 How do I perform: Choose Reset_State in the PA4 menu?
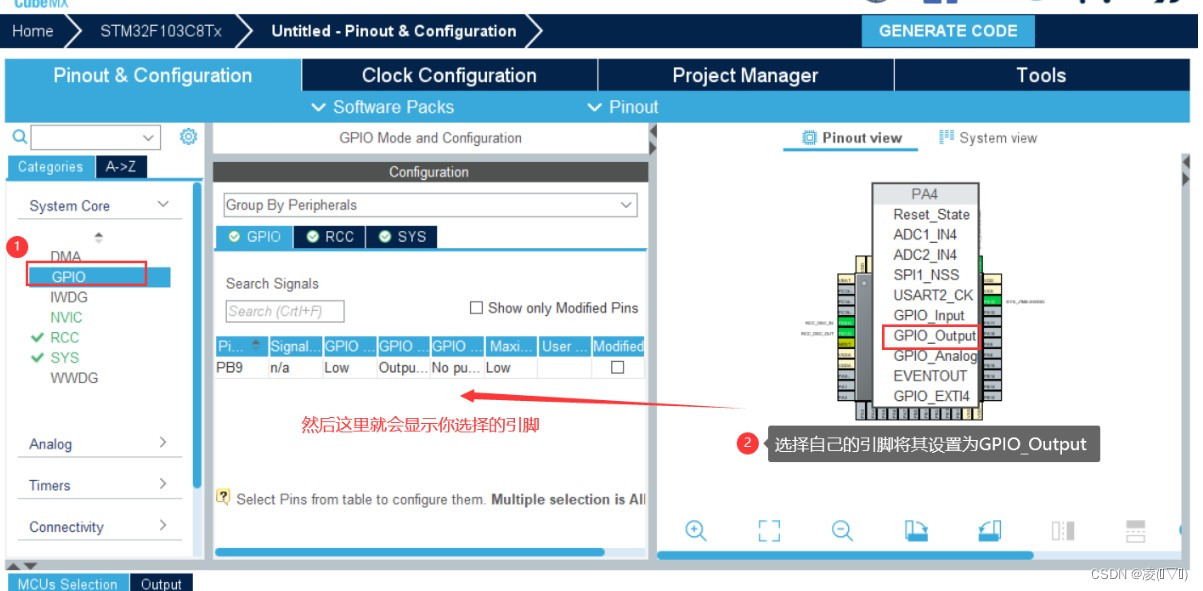click(x=932, y=214)
